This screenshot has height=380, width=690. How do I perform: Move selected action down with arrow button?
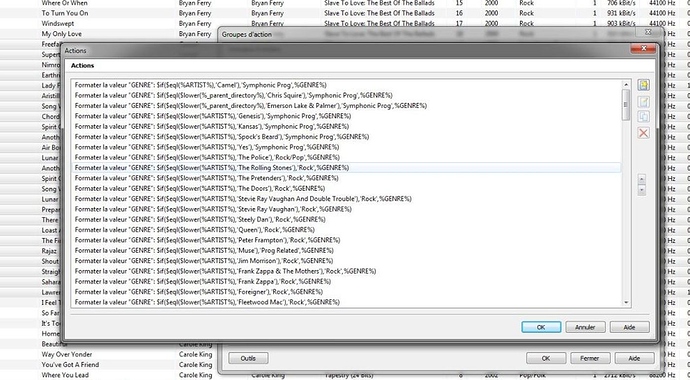pyautogui.click(x=642, y=190)
